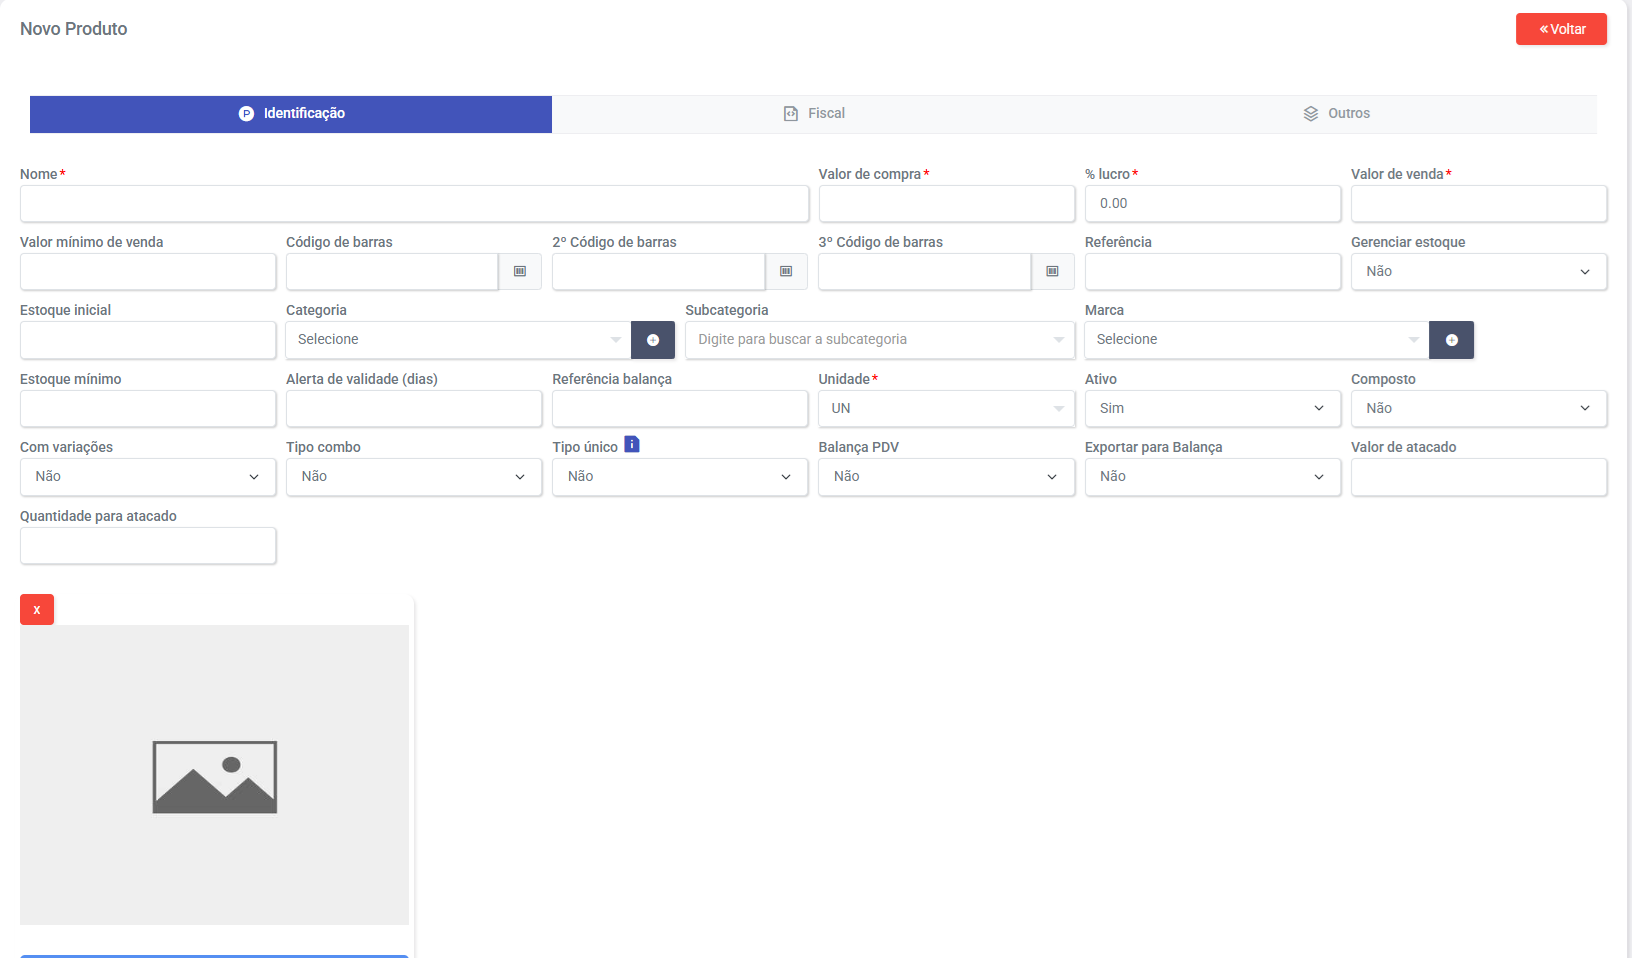Click the image placeholder thumbnail

214,775
